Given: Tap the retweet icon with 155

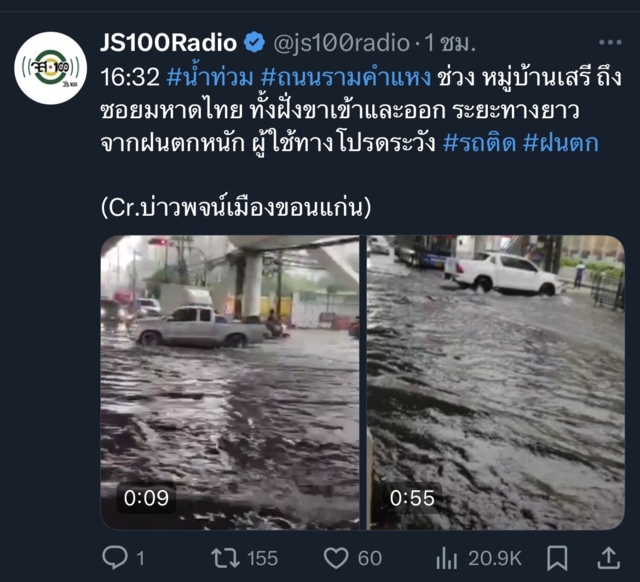Looking at the screenshot, I should (x=225, y=558).
